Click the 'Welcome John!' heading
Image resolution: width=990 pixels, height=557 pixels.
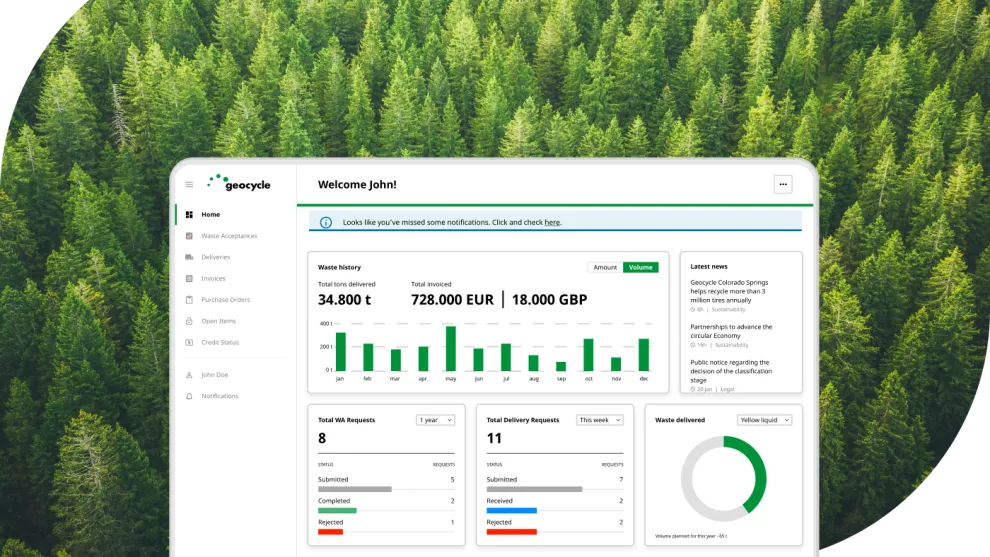tap(357, 184)
